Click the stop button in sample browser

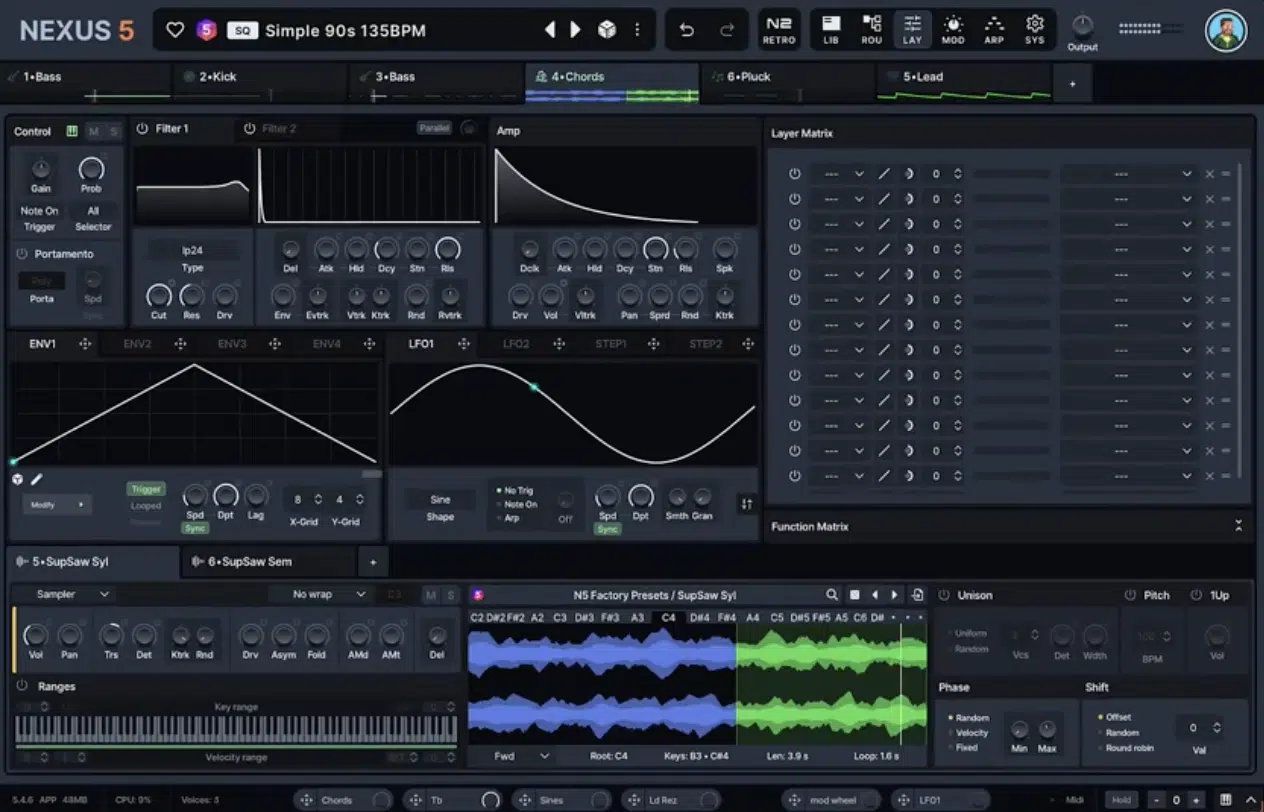(x=855, y=595)
